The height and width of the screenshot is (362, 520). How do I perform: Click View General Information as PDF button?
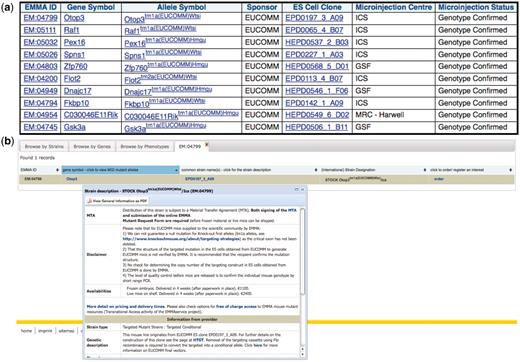tap(117, 201)
